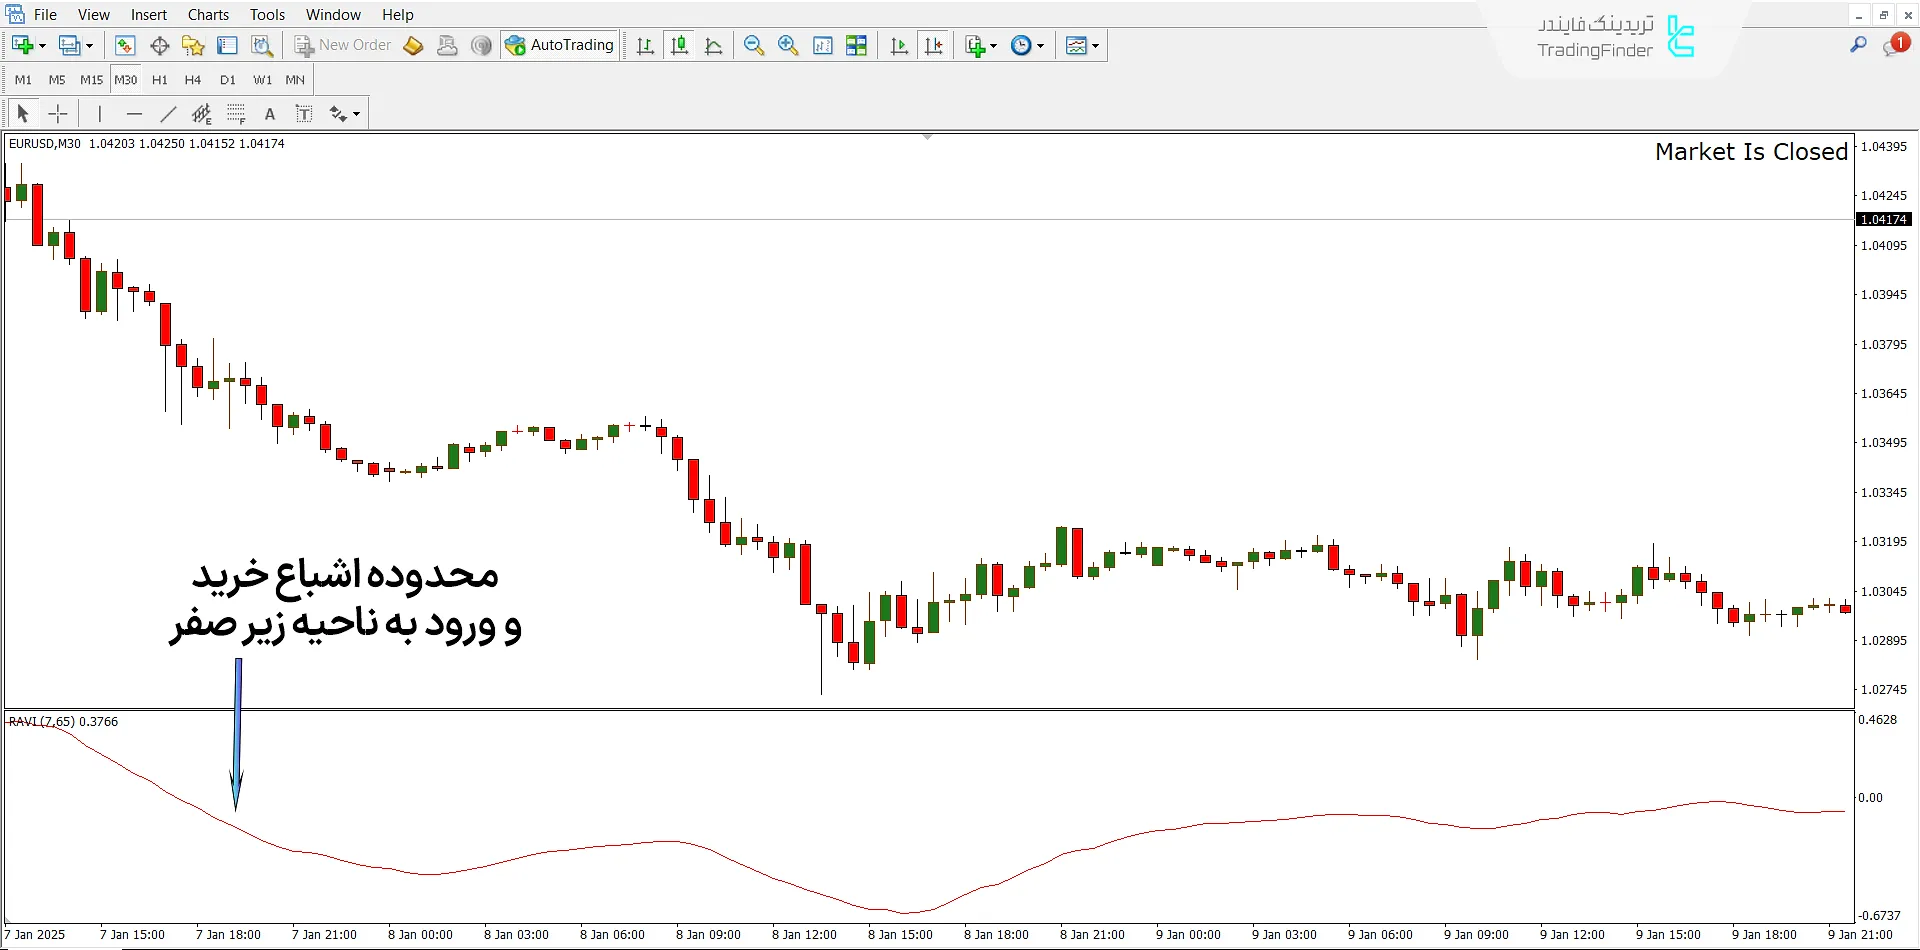Open the Market Watch panel icon
1920x950 pixels.
pos(125,45)
